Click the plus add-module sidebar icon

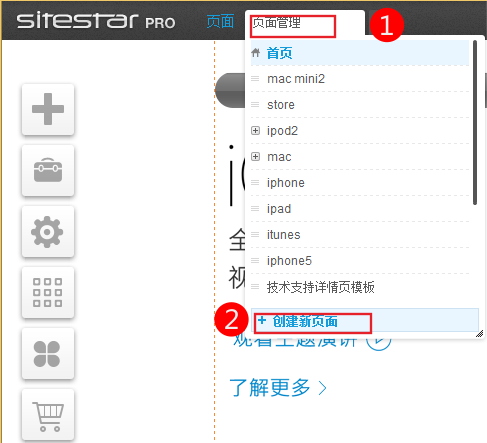click(x=48, y=109)
